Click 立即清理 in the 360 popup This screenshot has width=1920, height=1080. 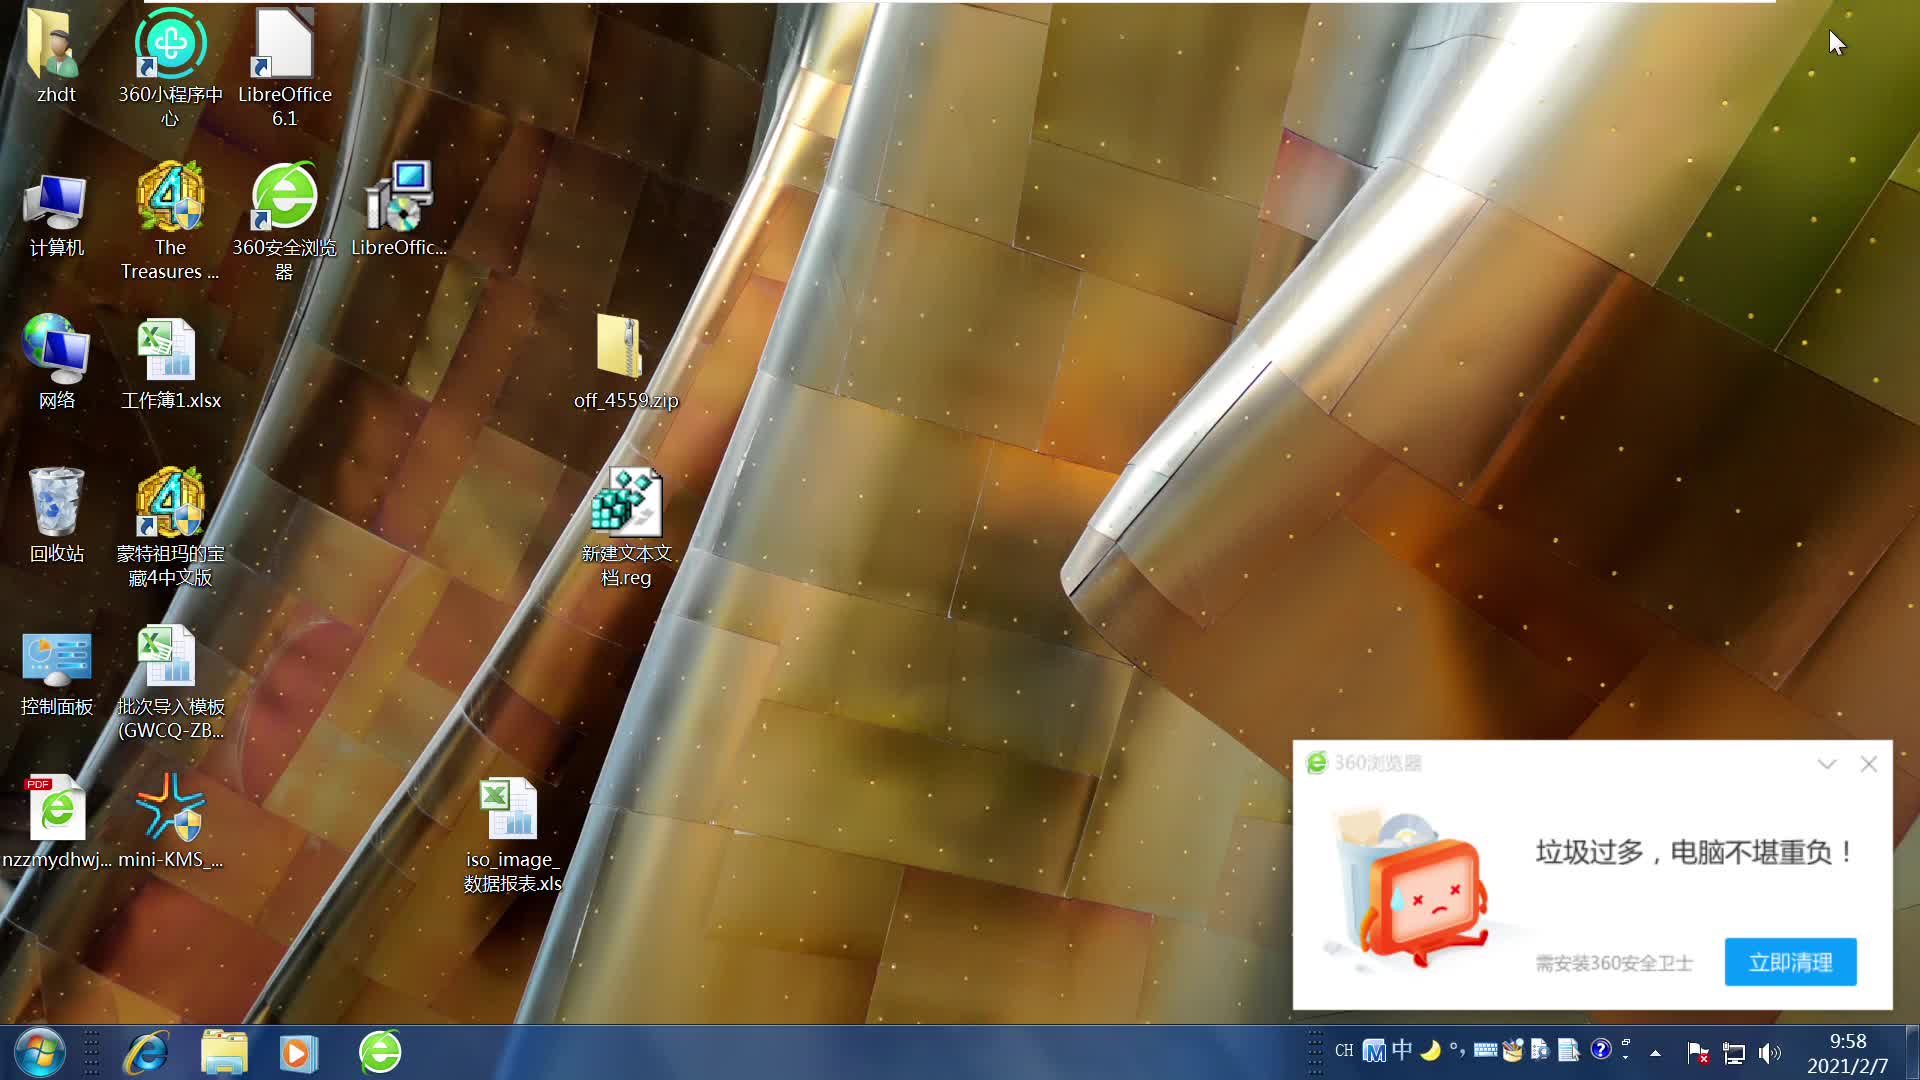click(x=1790, y=961)
